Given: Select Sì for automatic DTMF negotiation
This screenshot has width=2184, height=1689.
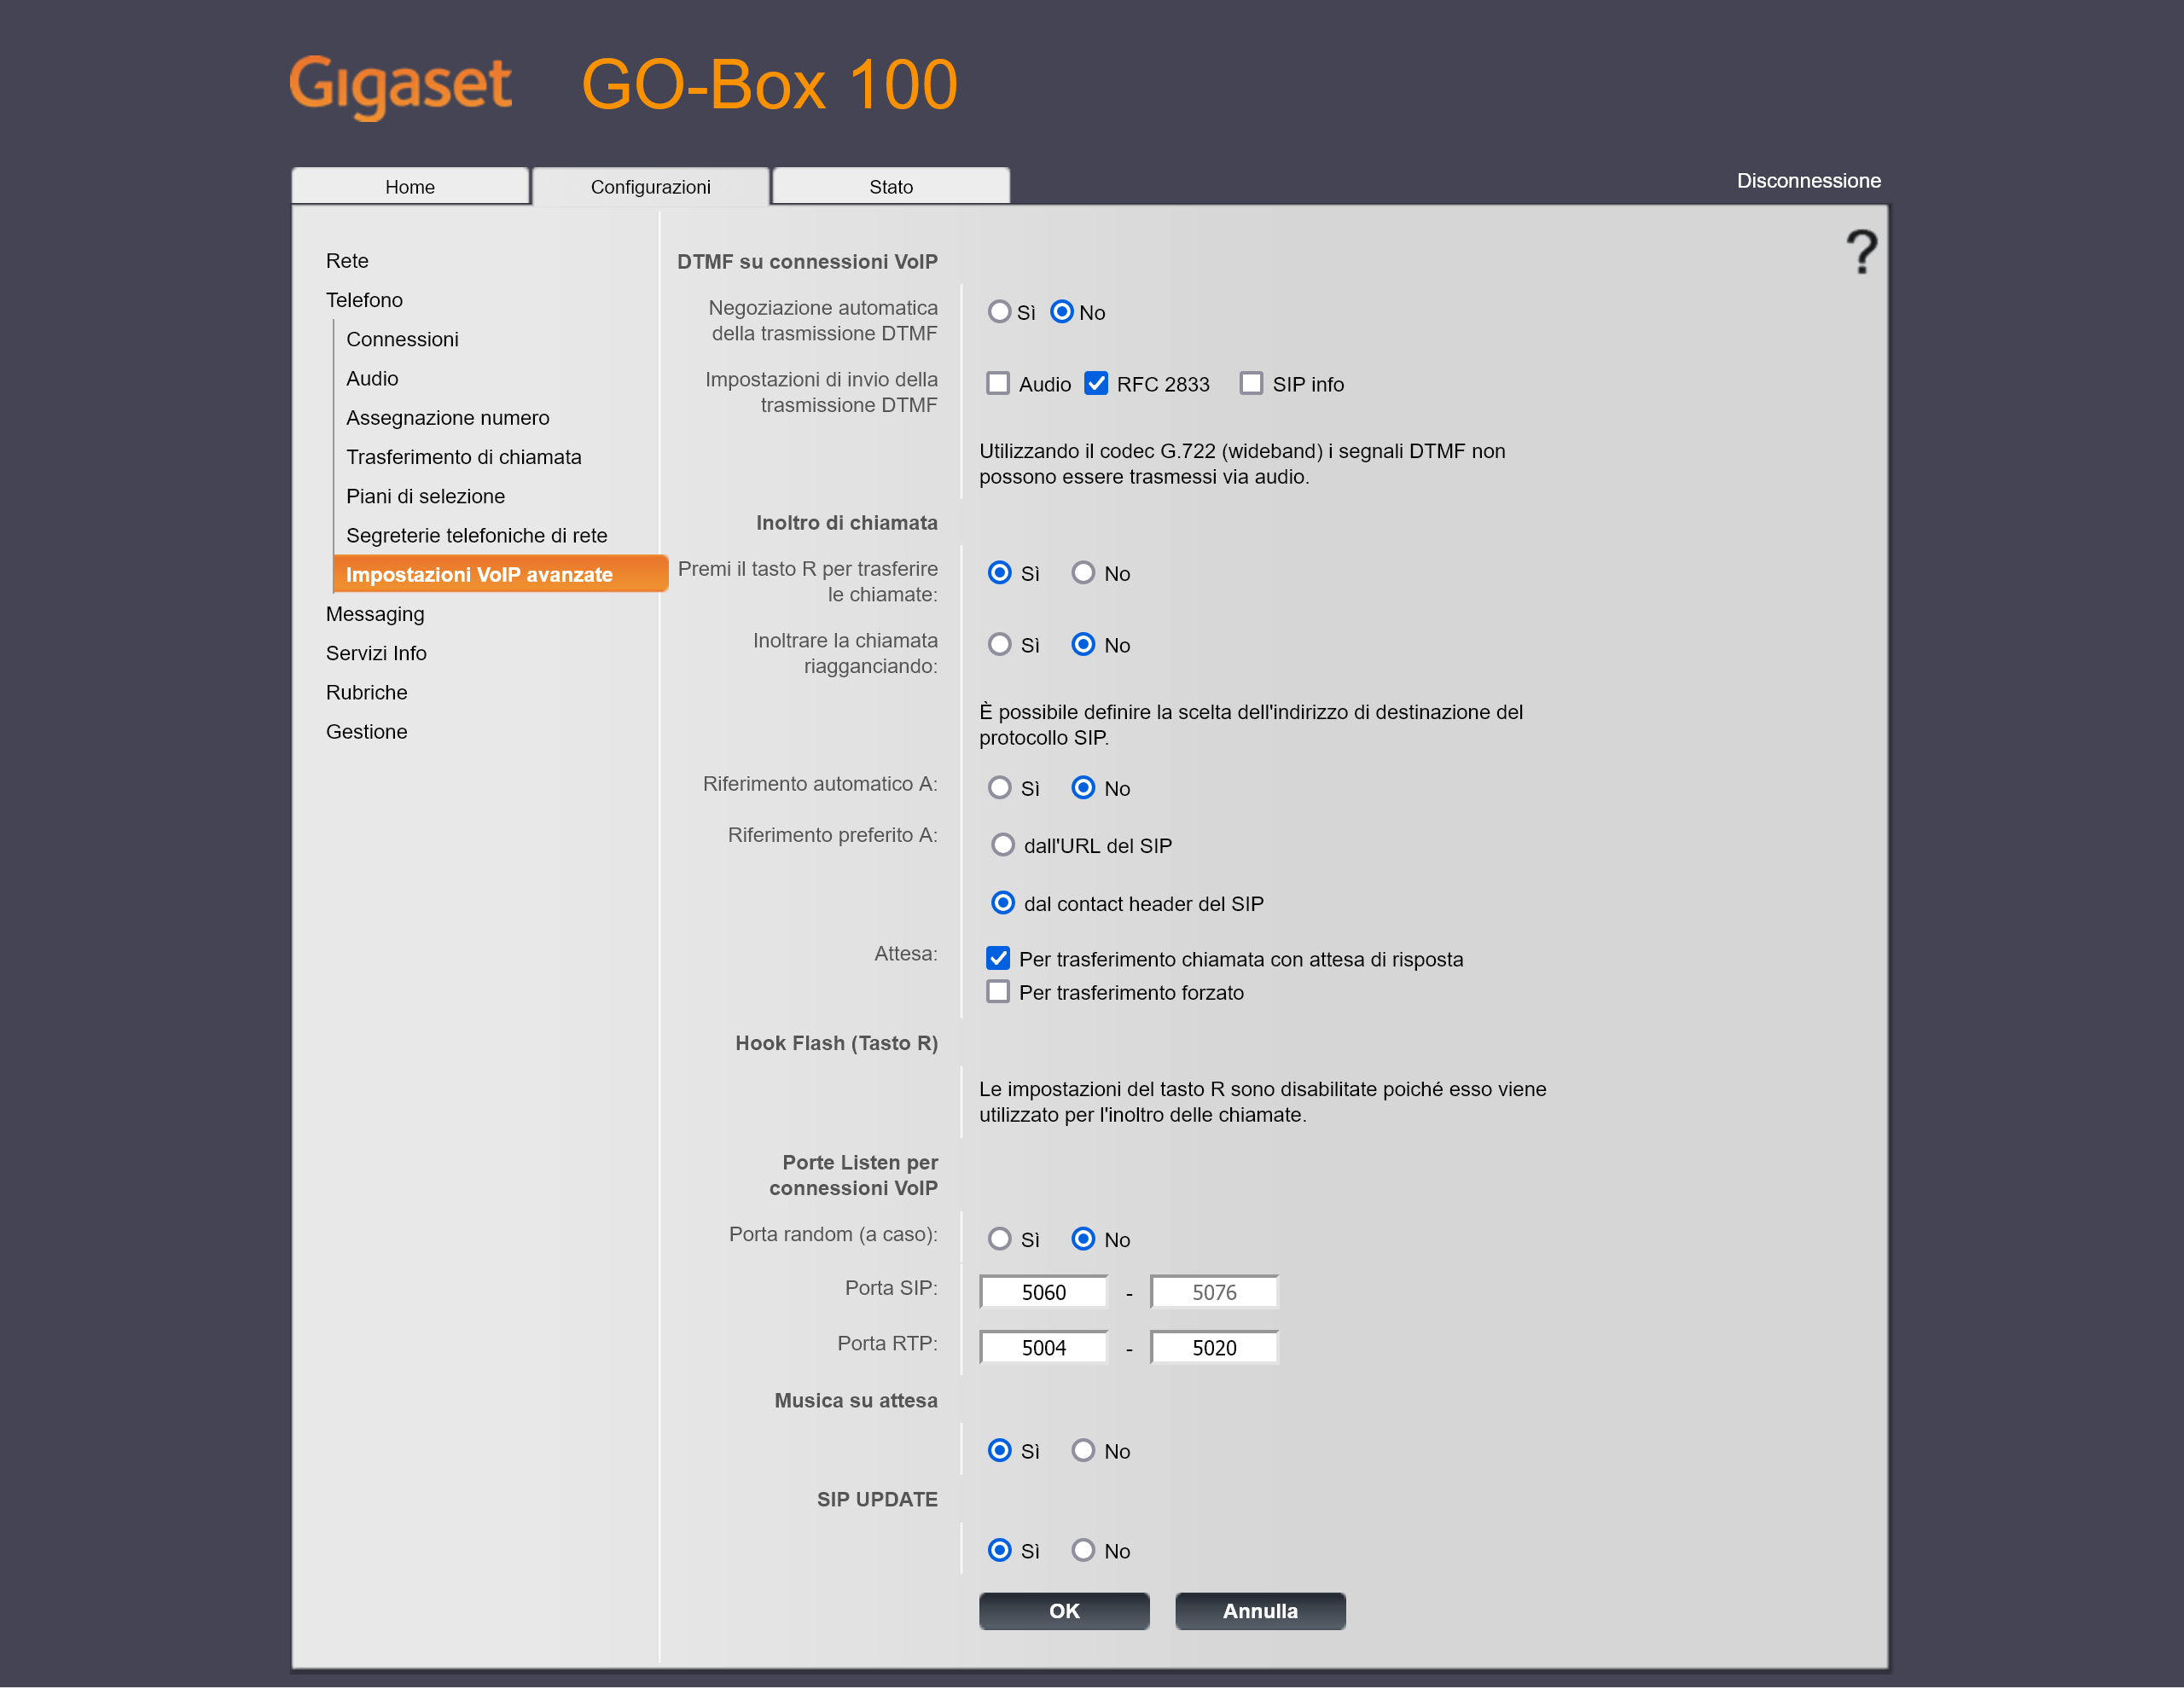Looking at the screenshot, I should [x=999, y=312].
